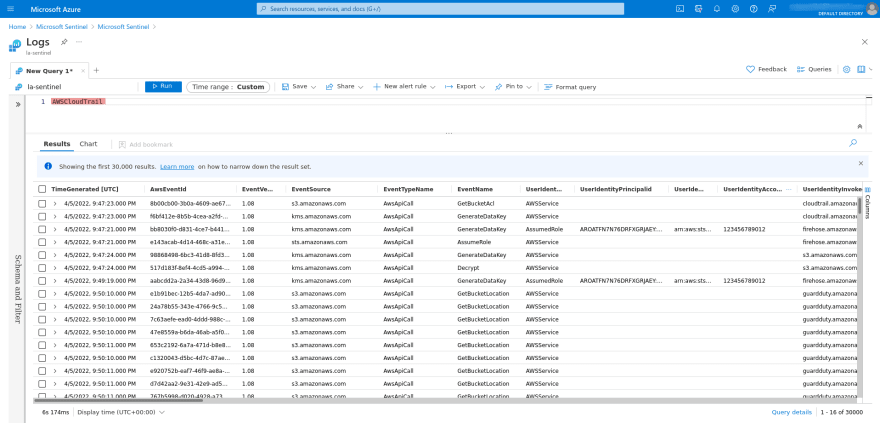Check the row with Decrypt event

42,268
